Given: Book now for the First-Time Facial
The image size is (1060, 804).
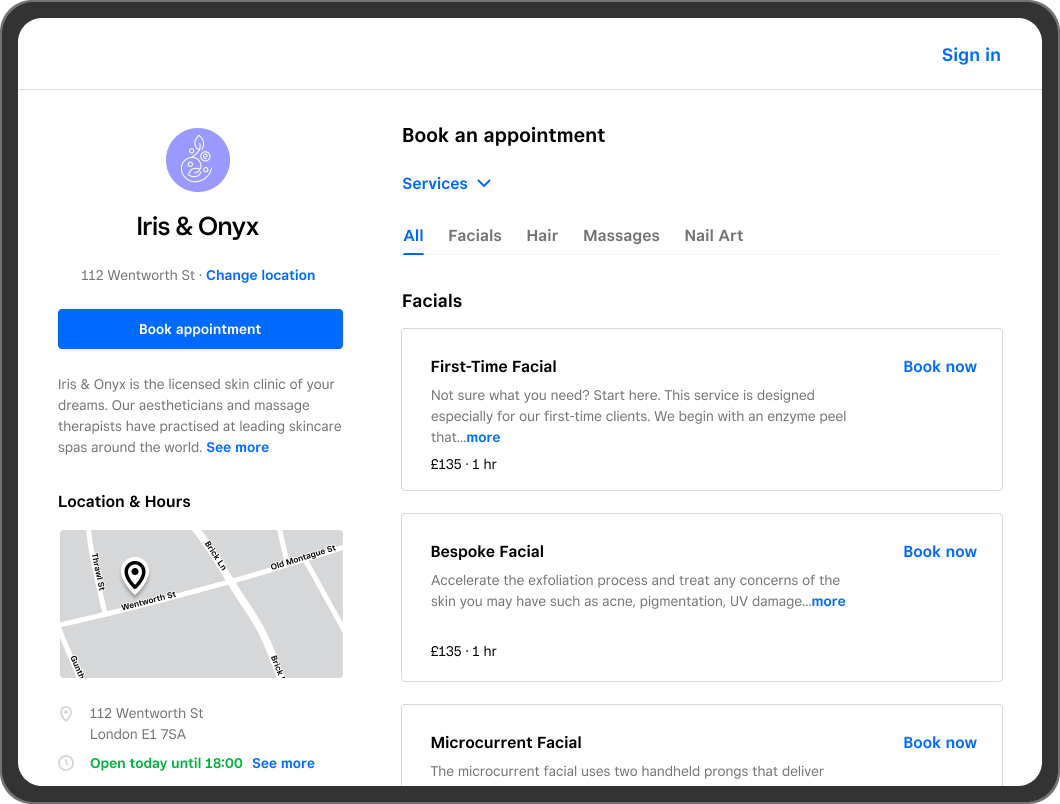Looking at the screenshot, I should [x=939, y=366].
